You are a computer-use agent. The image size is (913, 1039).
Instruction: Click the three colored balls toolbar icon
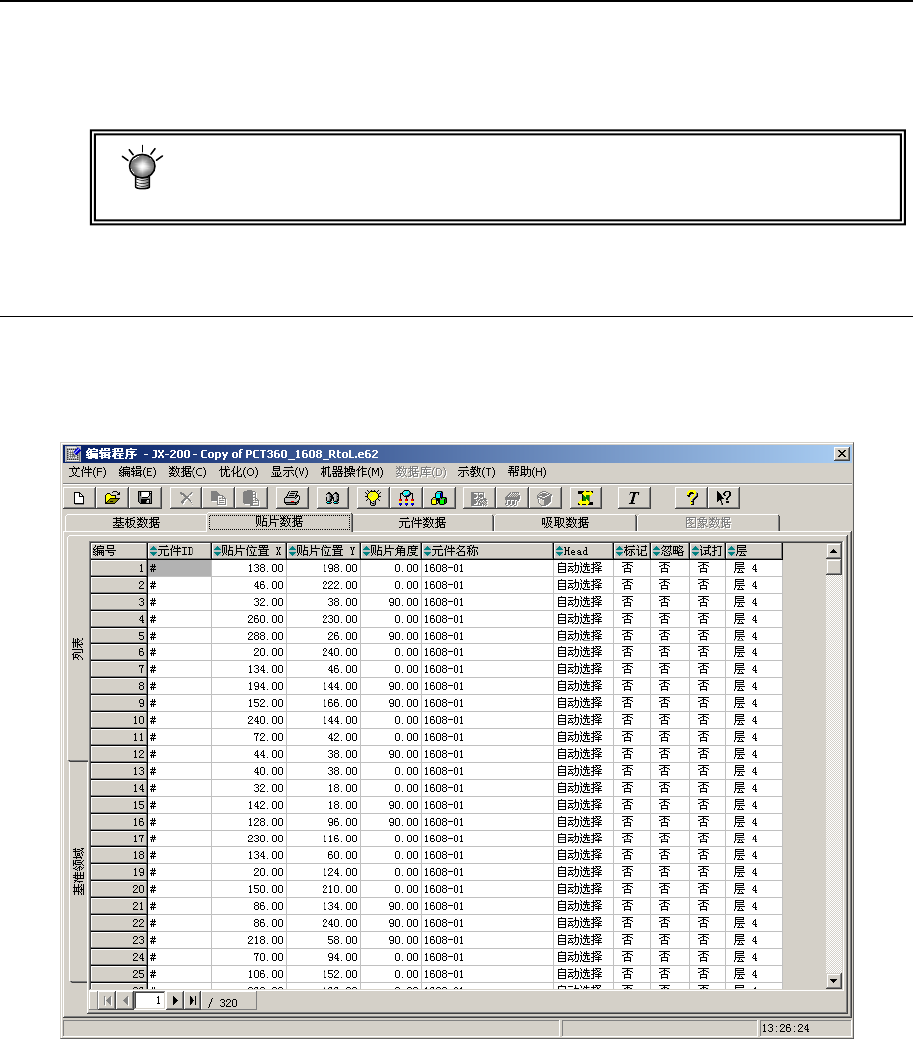click(x=439, y=498)
